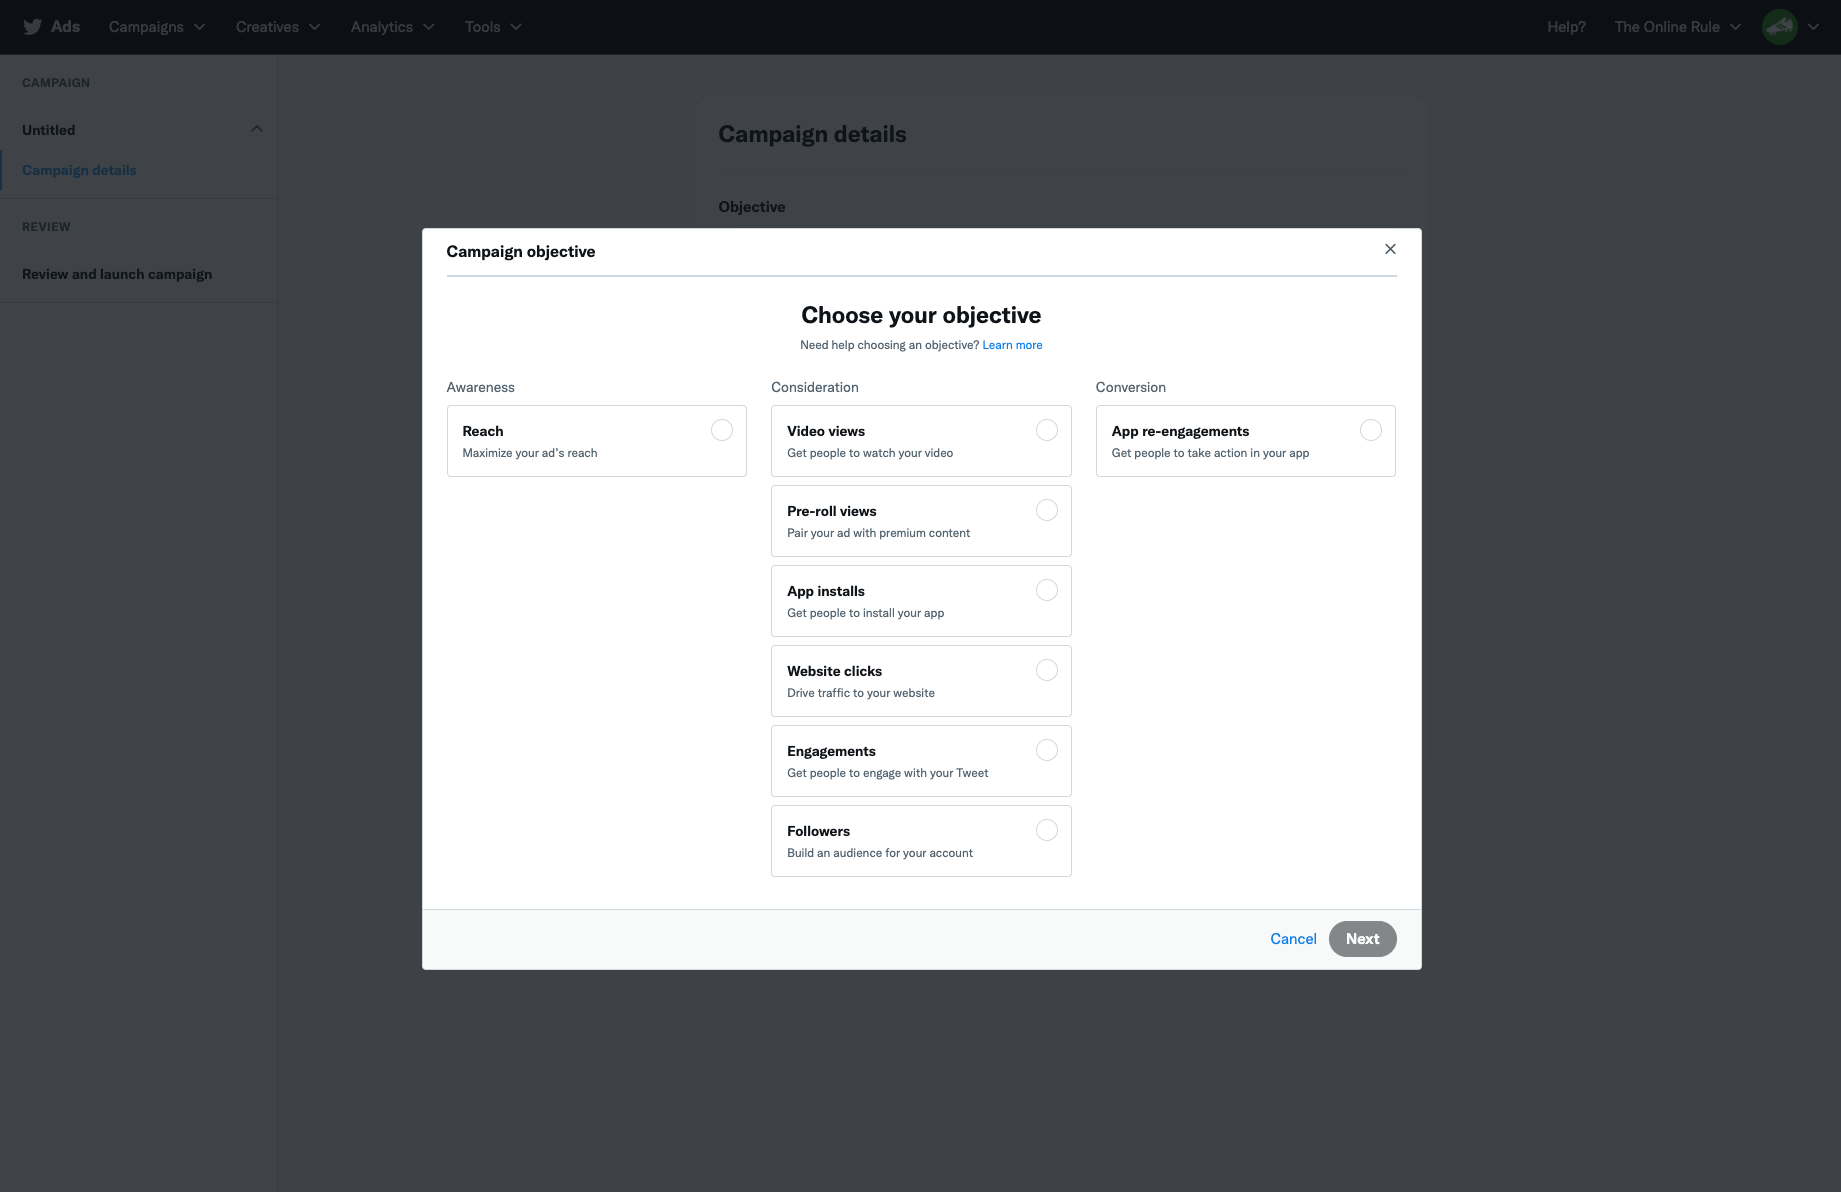The width and height of the screenshot is (1841, 1192).
Task: Click the Twitter bird logo
Action: pyautogui.click(x=32, y=27)
